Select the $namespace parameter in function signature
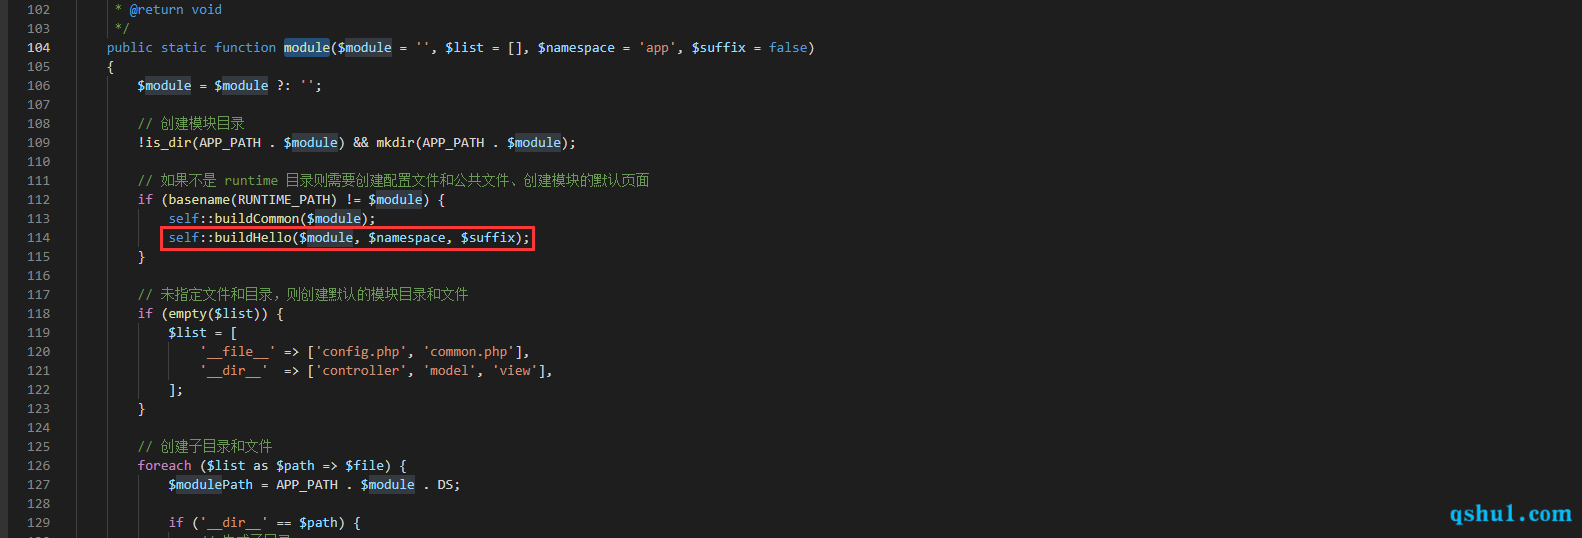 [576, 48]
